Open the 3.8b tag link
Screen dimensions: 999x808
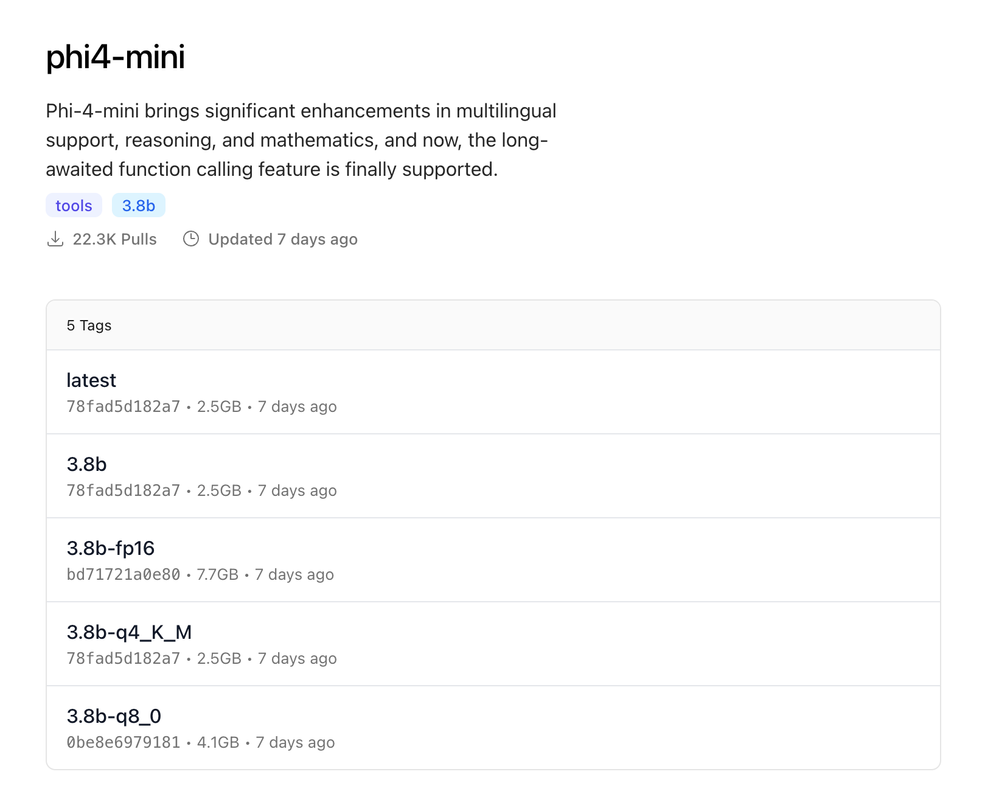[x=86, y=464]
